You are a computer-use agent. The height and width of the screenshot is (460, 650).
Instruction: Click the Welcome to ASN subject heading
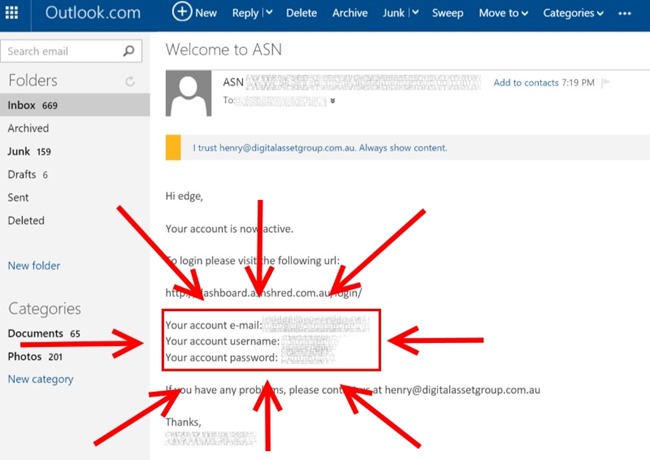(223, 50)
